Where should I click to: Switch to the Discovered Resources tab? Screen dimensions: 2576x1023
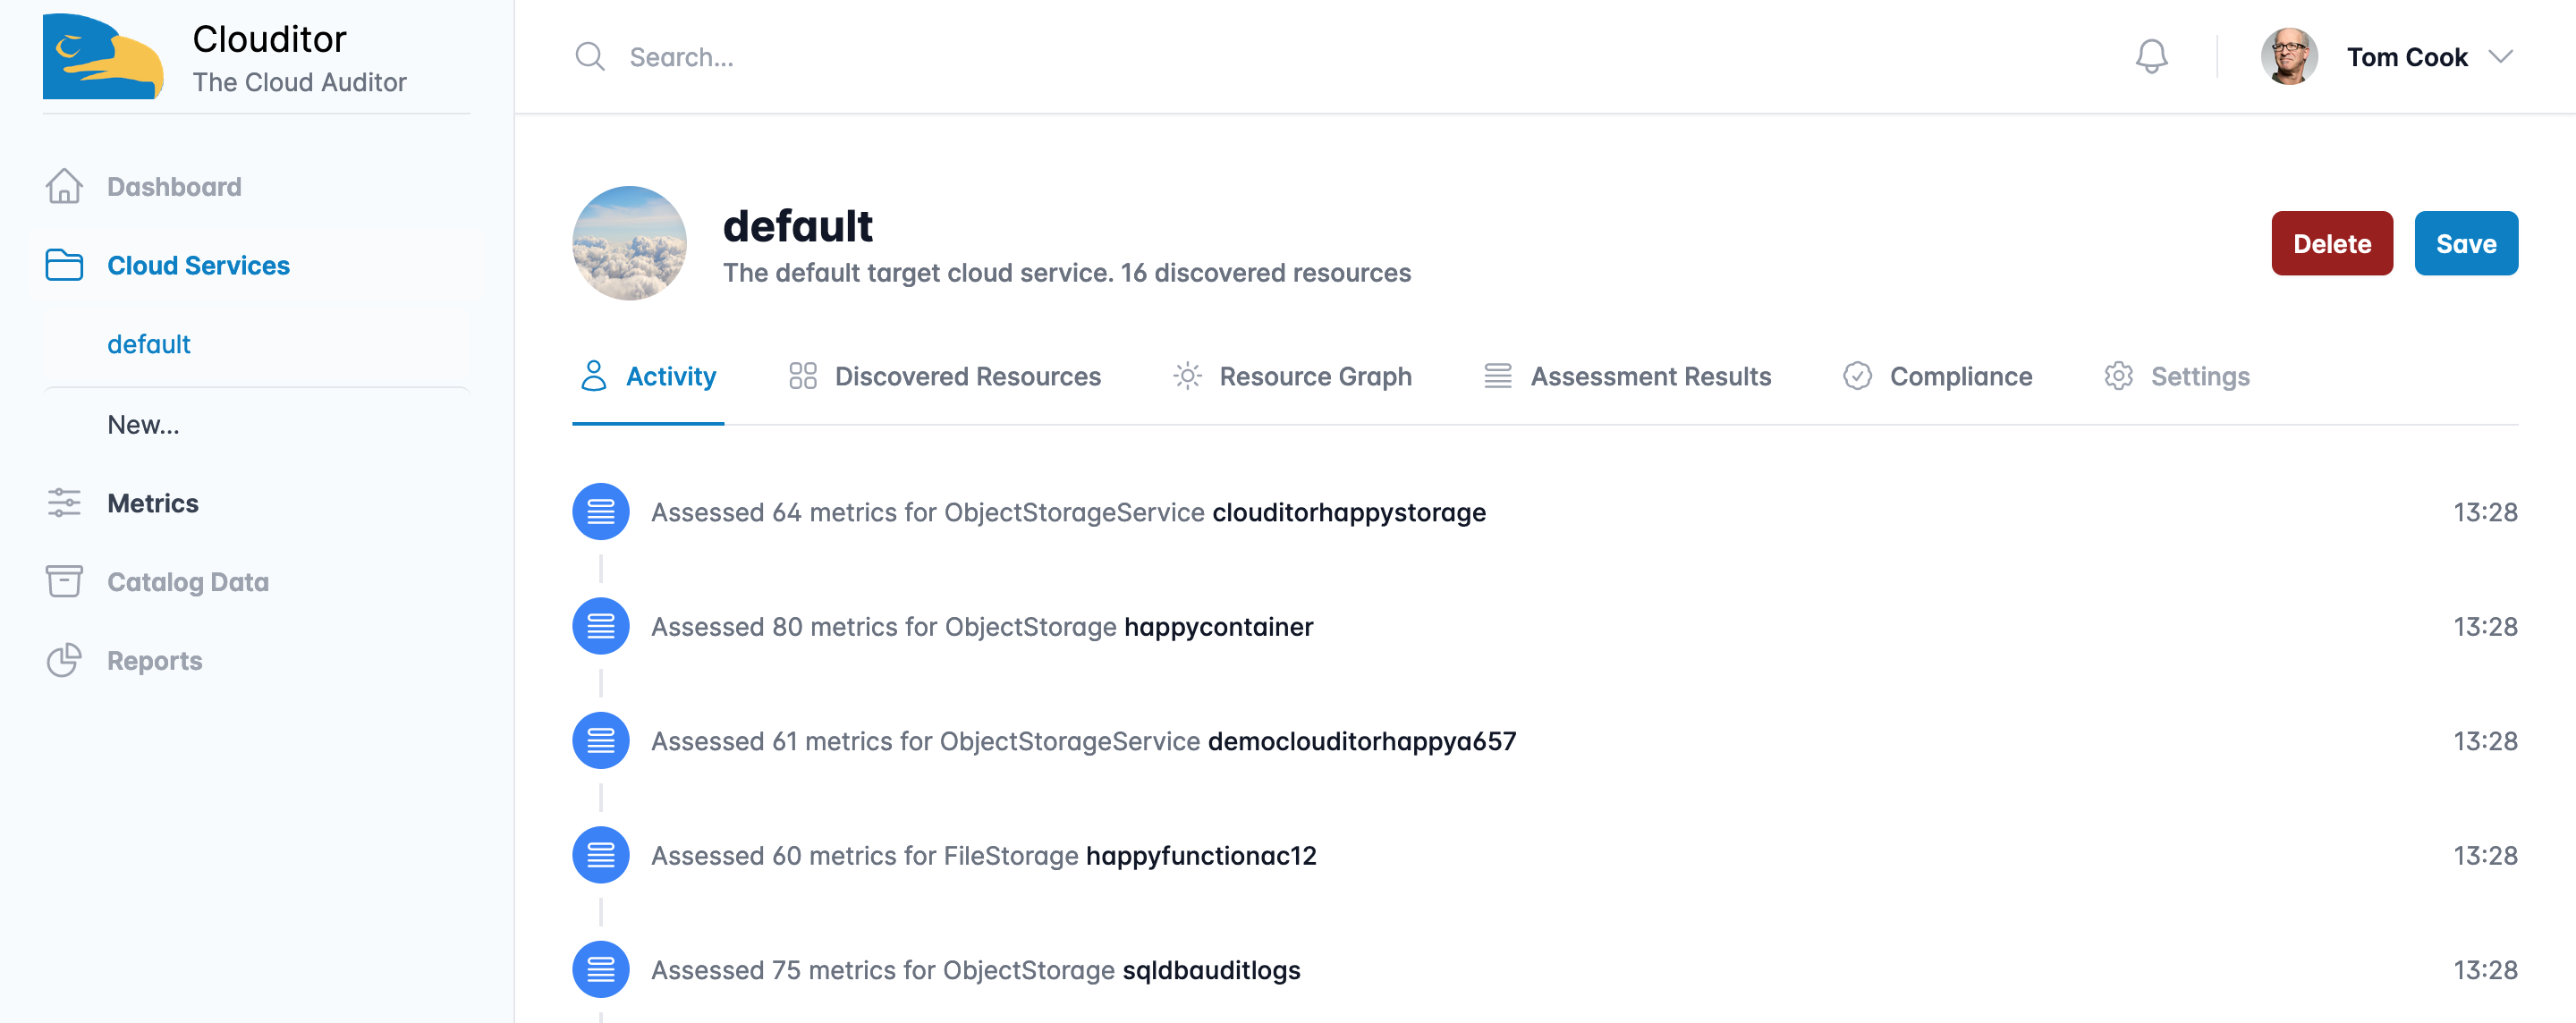click(x=944, y=377)
